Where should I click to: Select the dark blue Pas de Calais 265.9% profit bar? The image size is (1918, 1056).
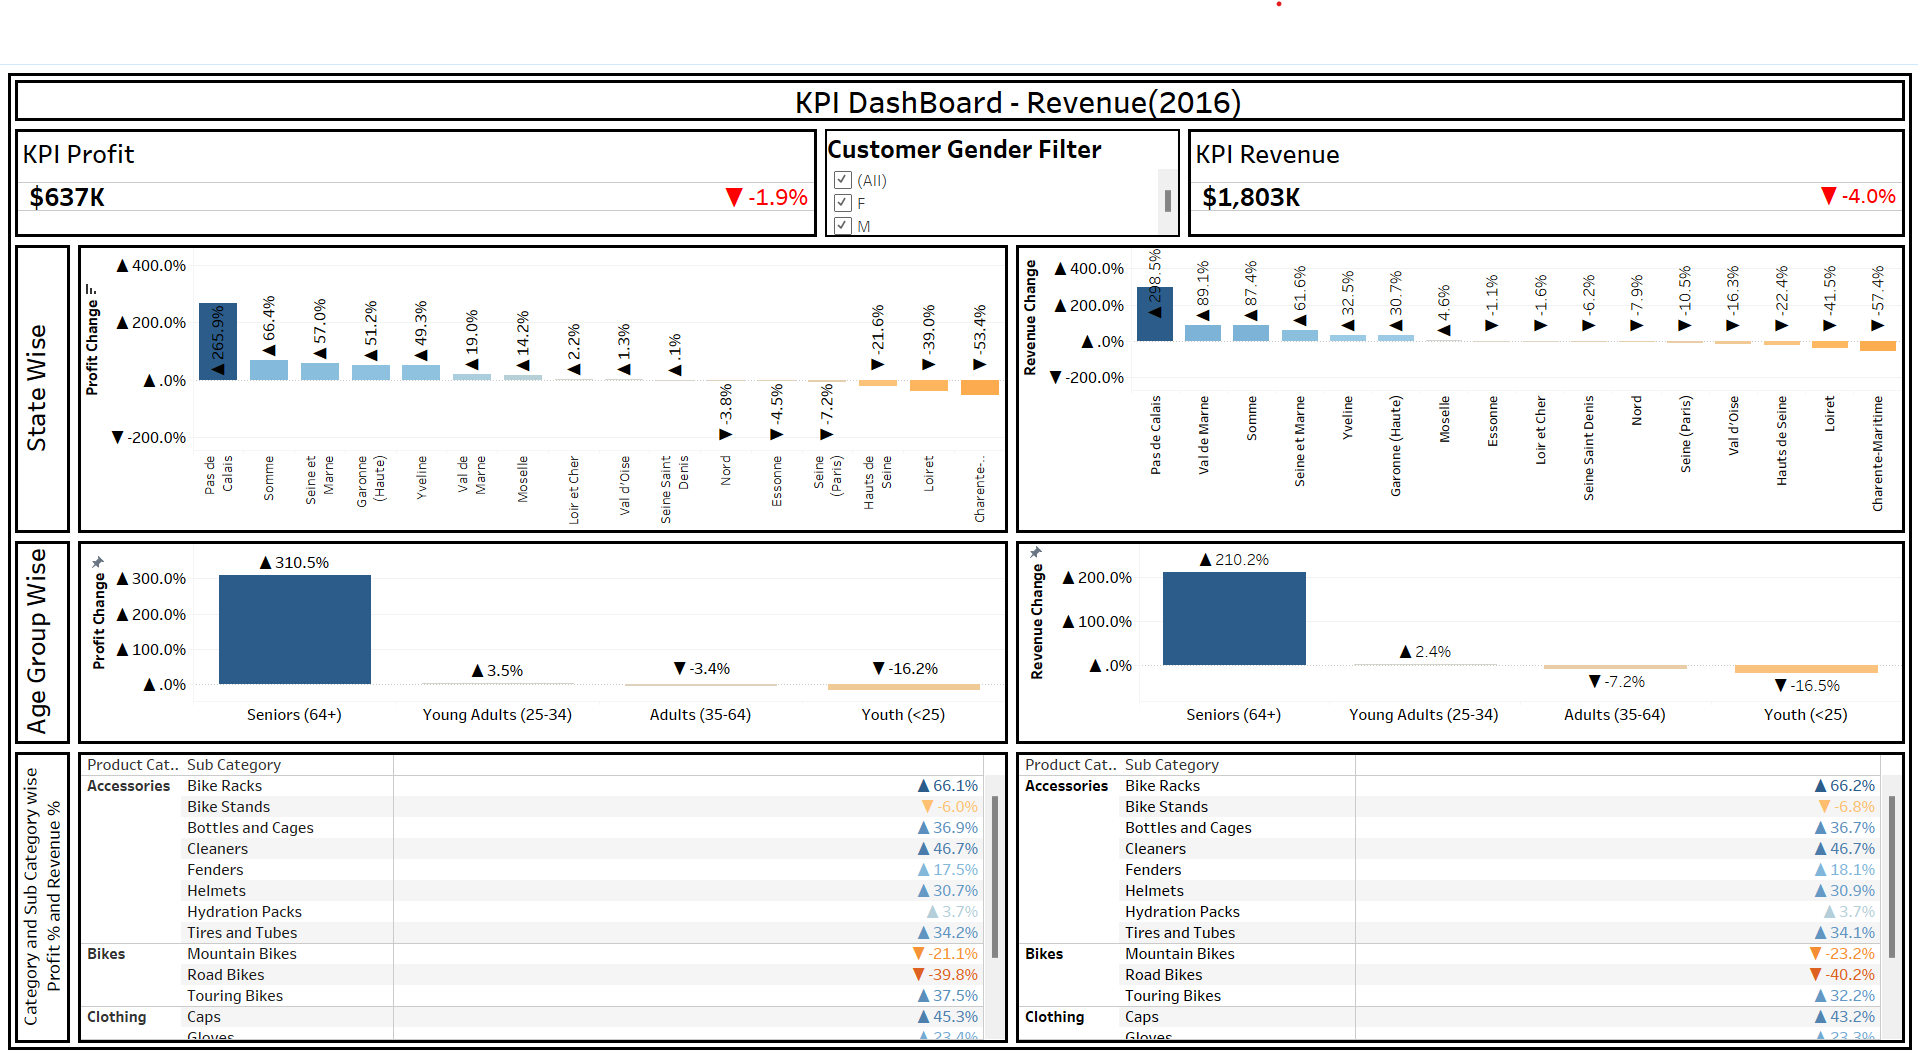pos(218,341)
